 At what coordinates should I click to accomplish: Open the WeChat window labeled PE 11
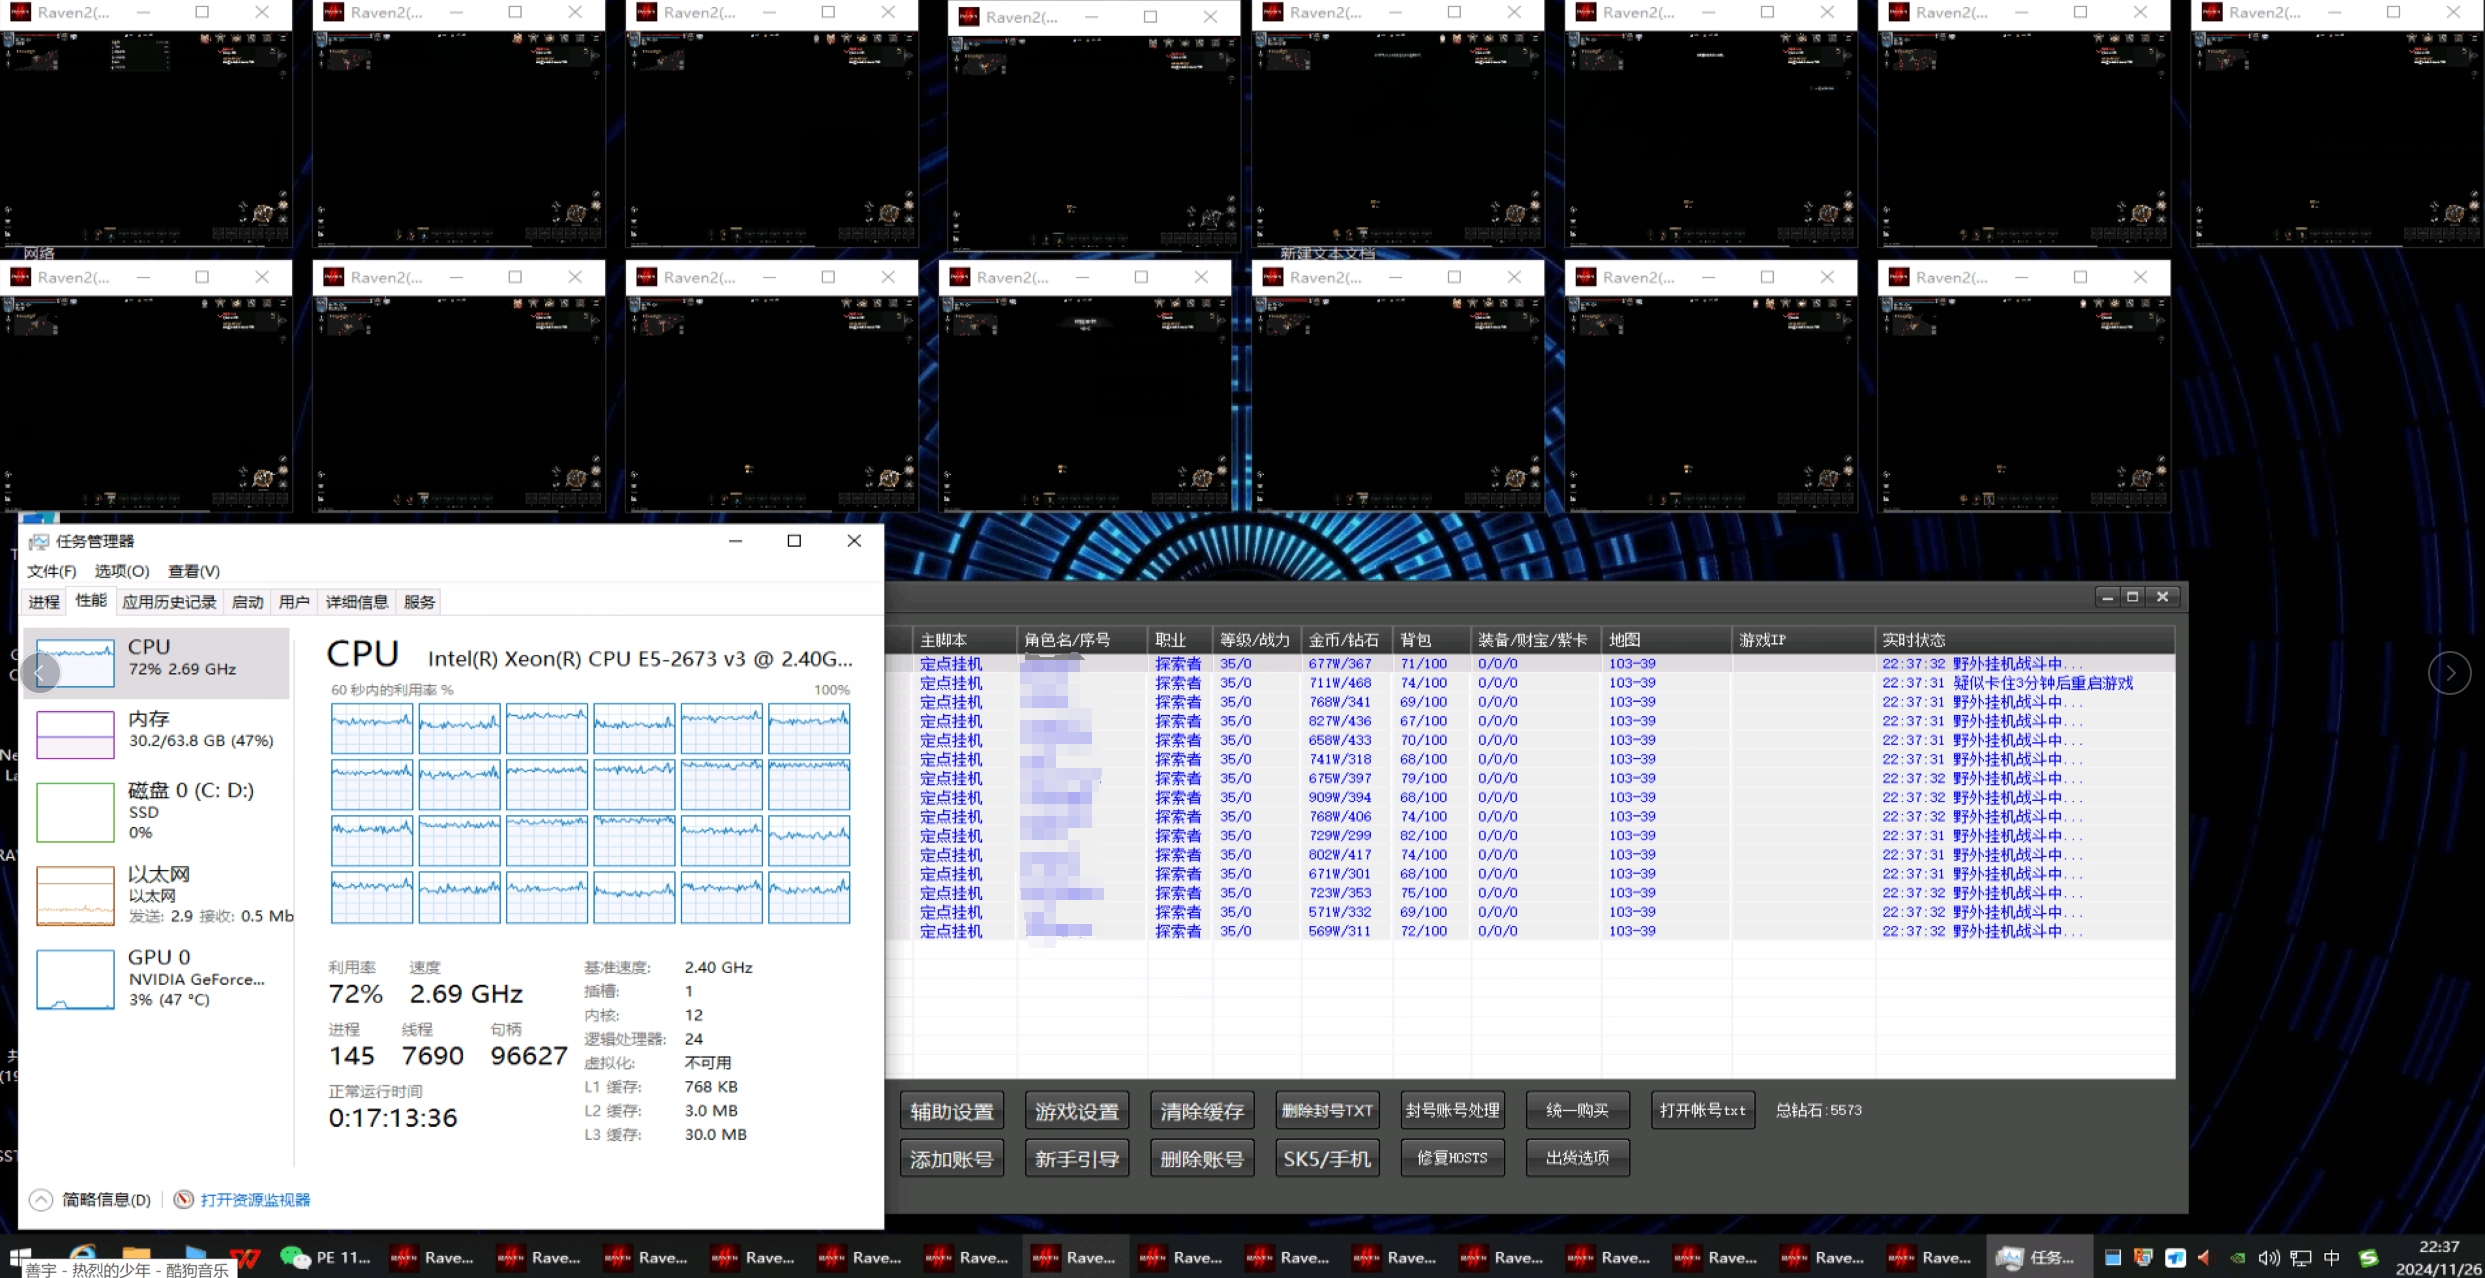325,1257
